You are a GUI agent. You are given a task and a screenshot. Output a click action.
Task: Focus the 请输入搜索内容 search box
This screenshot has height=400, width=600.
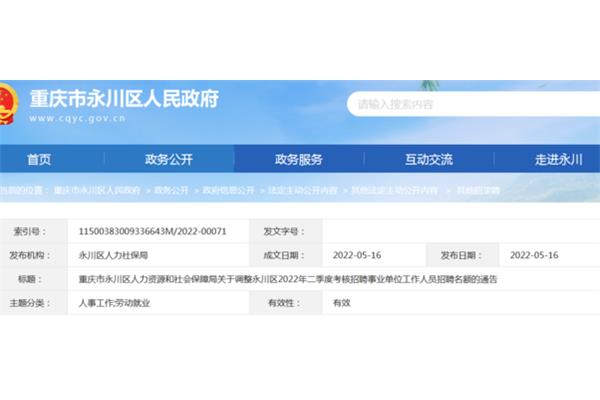pos(473,104)
